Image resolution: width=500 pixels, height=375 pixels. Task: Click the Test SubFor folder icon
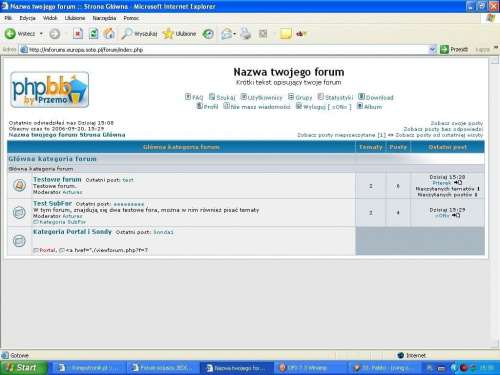click(19, 212)
